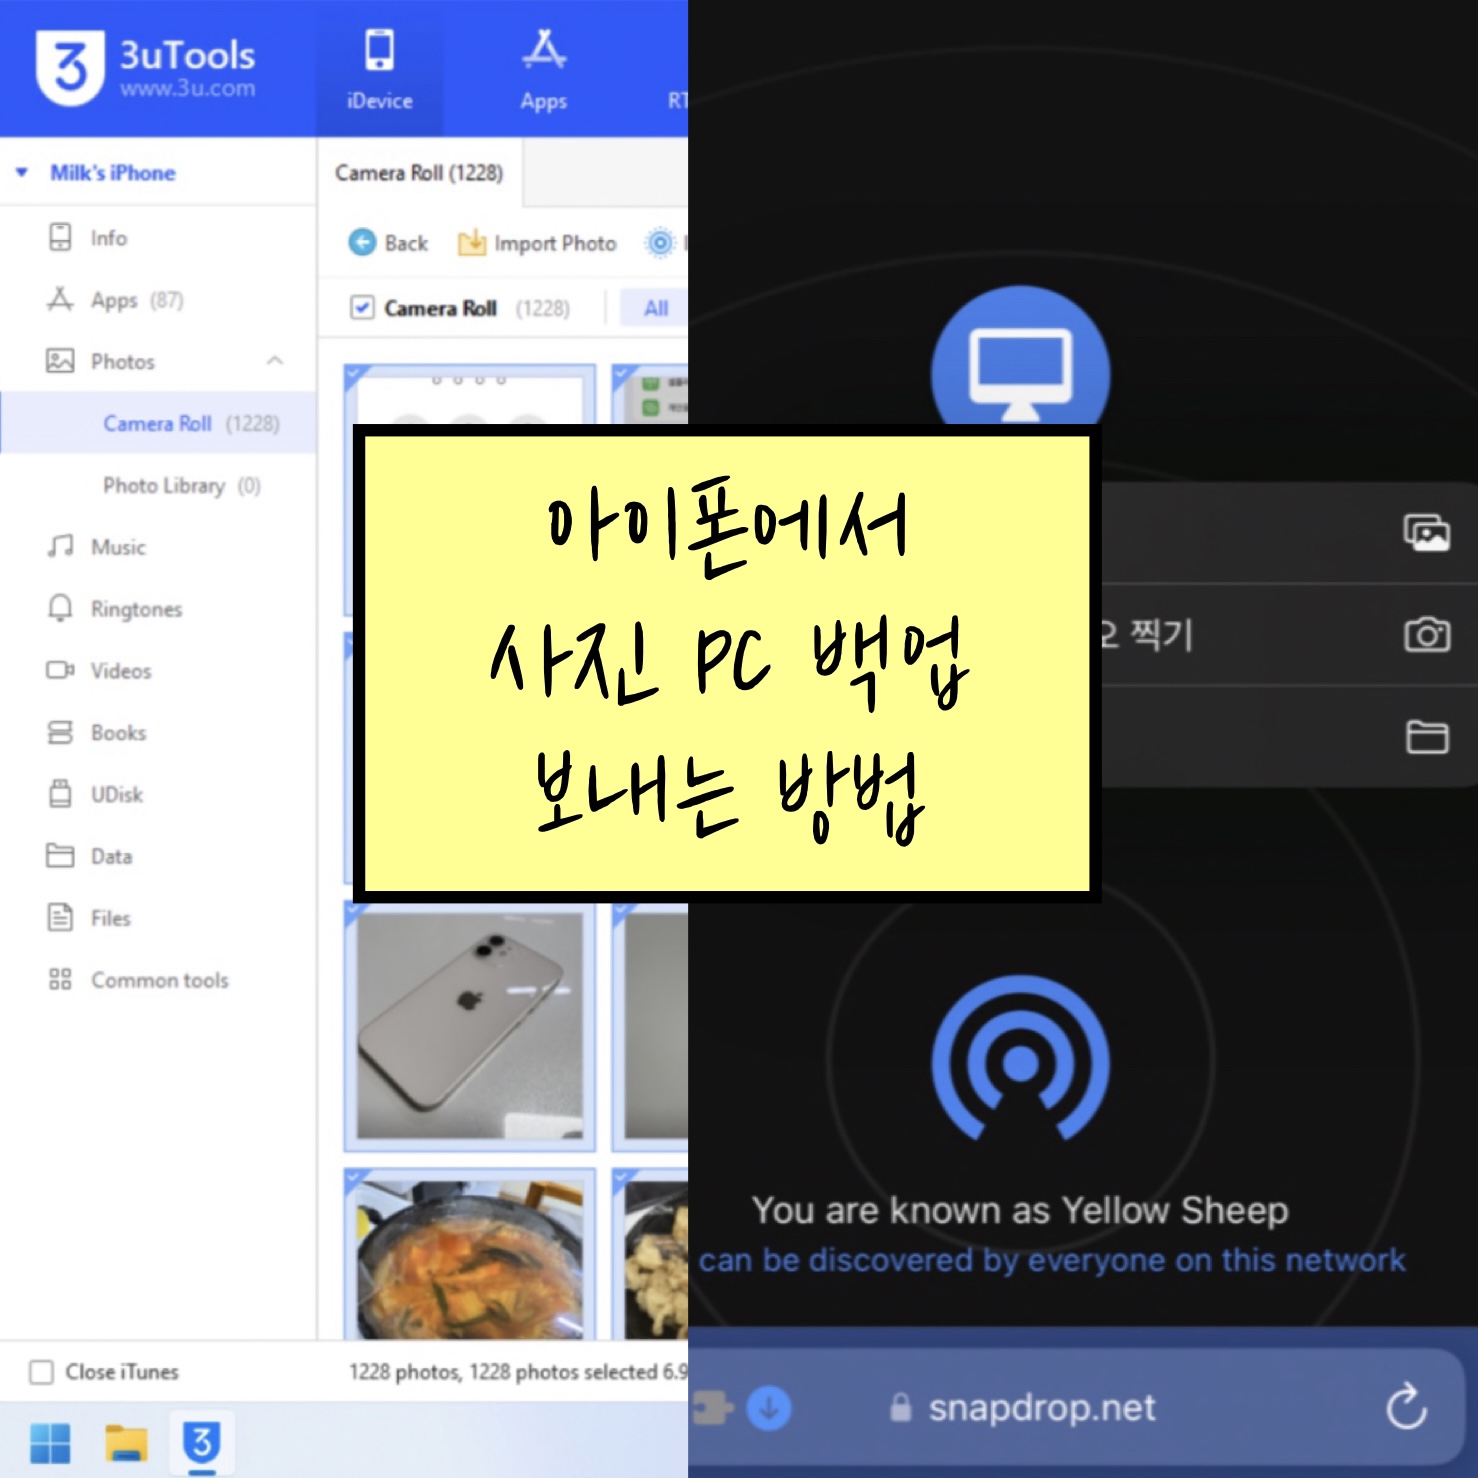Click the Common tools grid icon
1478x1478 pixels.
point(60,979)
